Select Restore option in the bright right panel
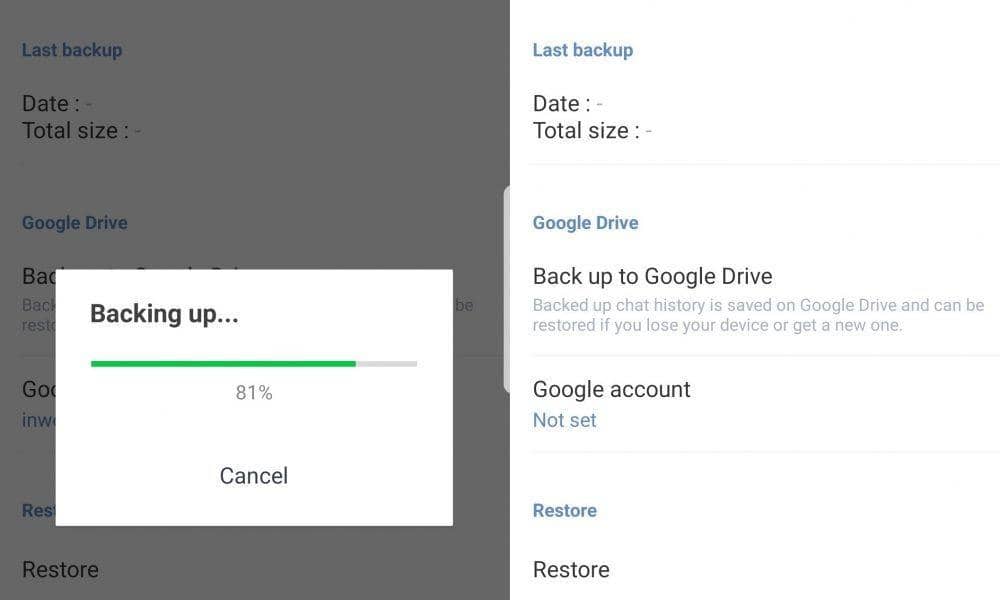 tap(571, 569)
